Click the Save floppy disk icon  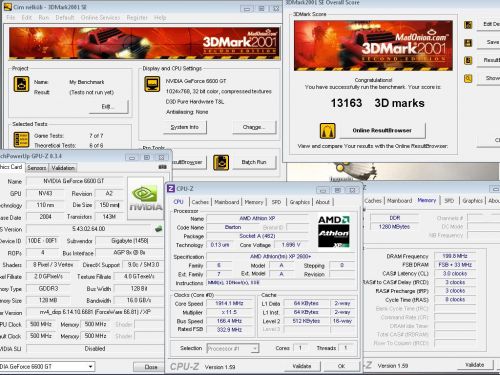tap(468, 43)
